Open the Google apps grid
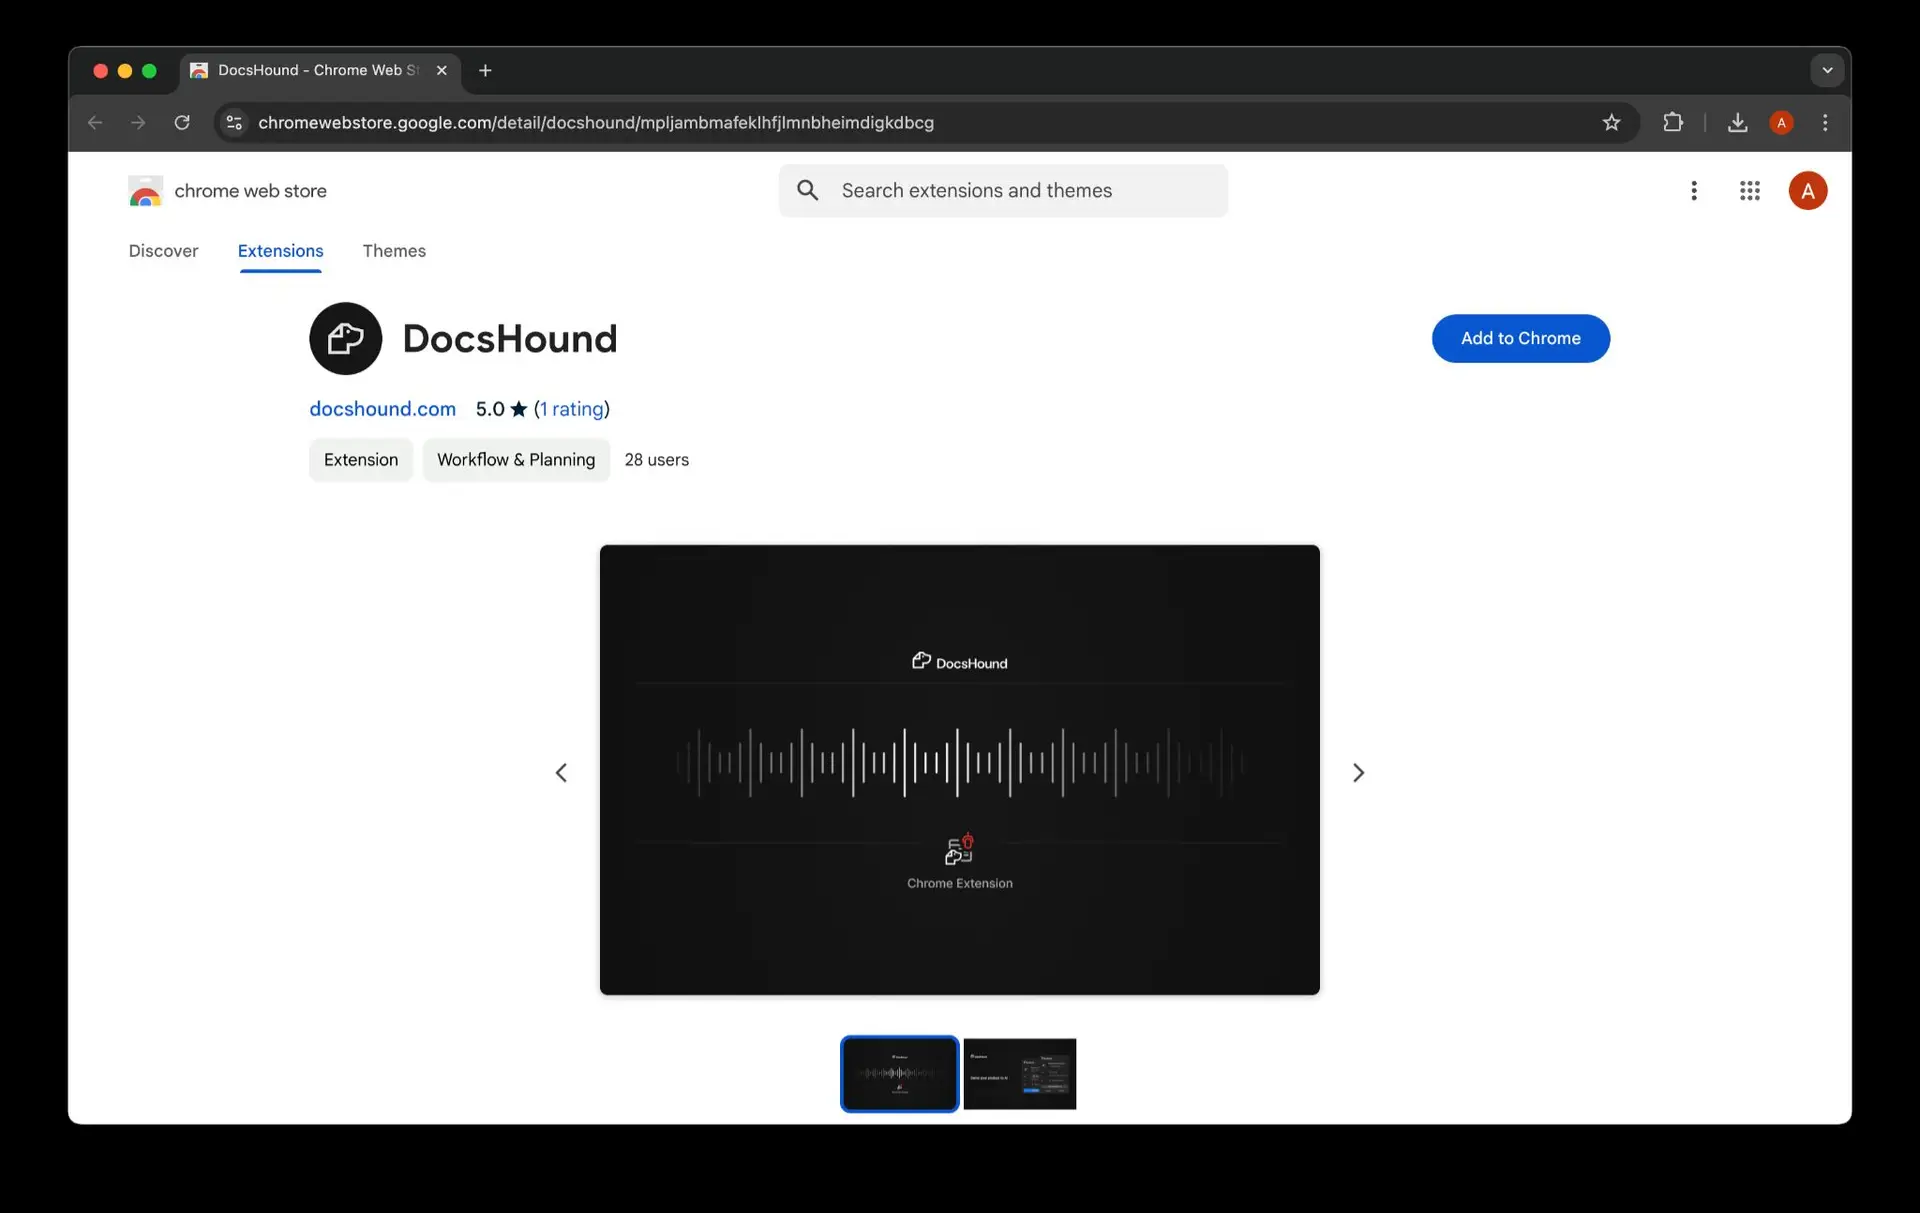 click(1749, 190)
